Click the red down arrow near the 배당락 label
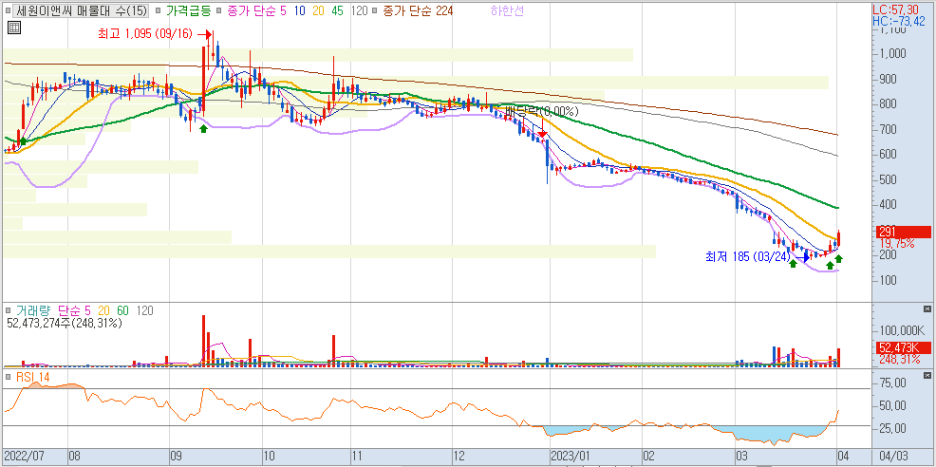This screenshot has height=467, width=936. (542, 131)
